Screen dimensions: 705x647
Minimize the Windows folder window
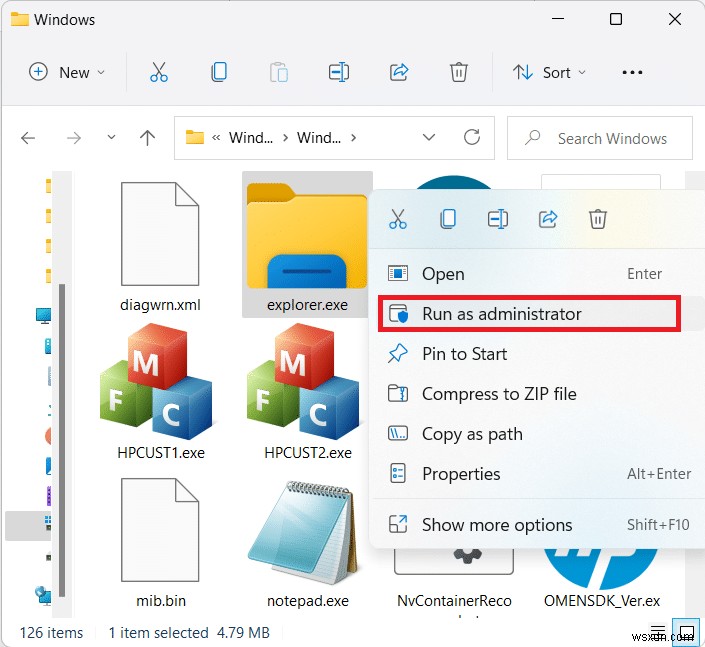[558, 19]
